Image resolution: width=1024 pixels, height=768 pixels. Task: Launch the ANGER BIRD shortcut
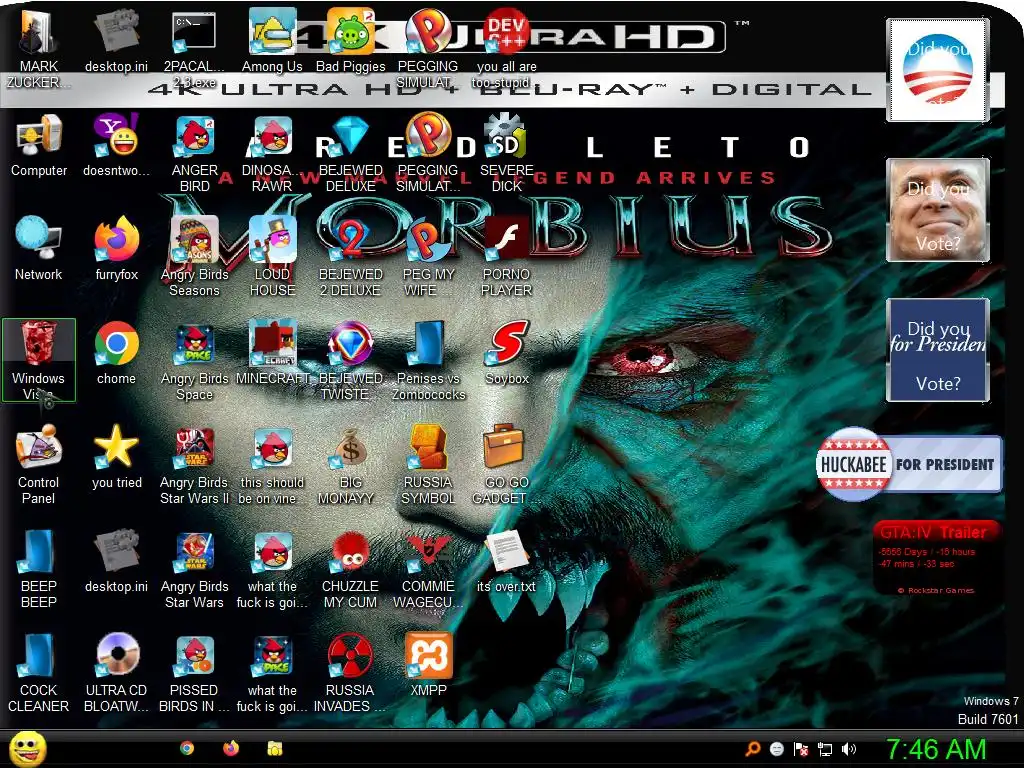(194, 153)
